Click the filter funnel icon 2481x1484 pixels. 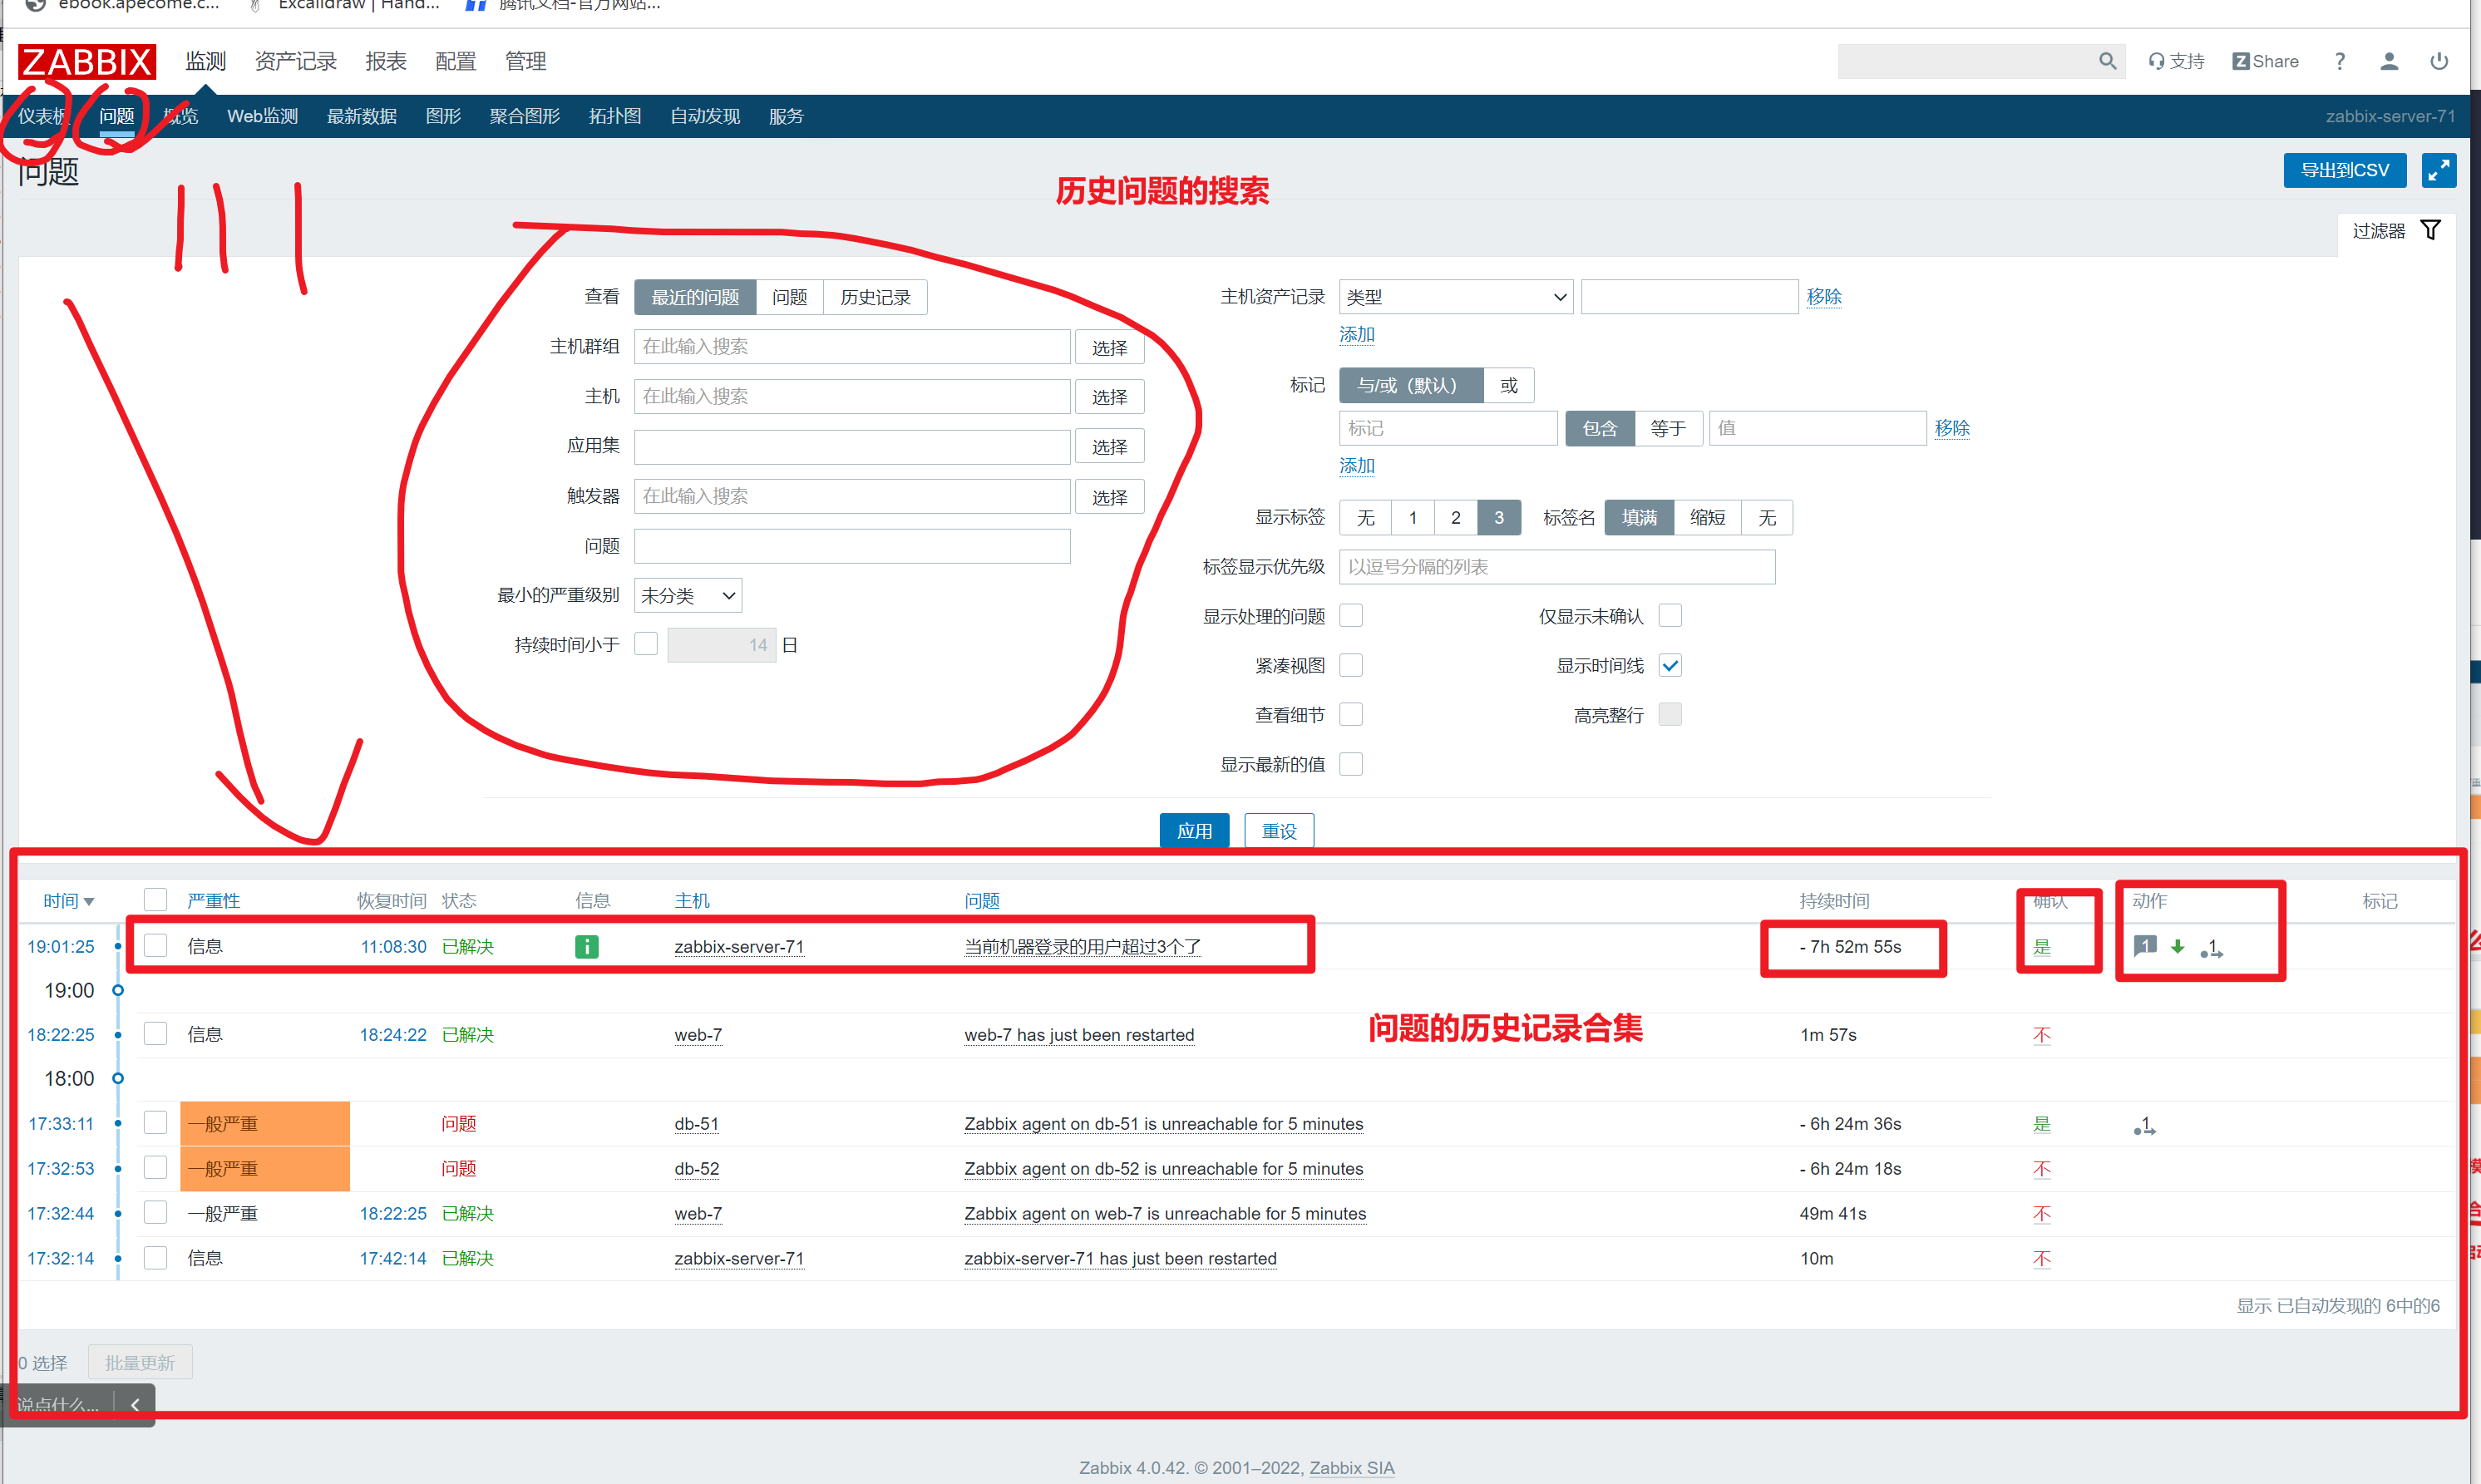pos(2430,230)
